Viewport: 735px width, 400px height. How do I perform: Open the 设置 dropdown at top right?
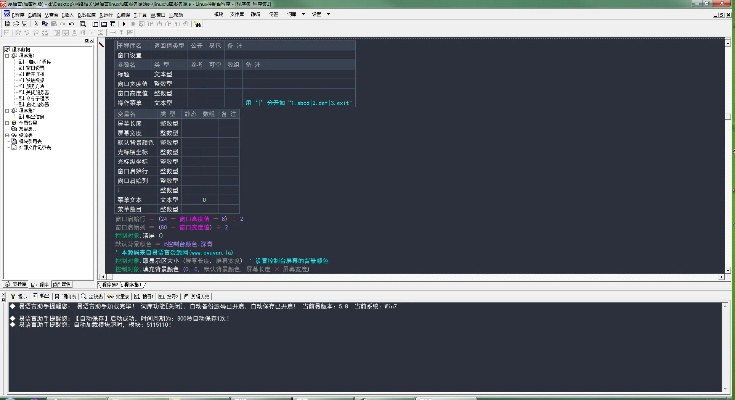point(317,15)
